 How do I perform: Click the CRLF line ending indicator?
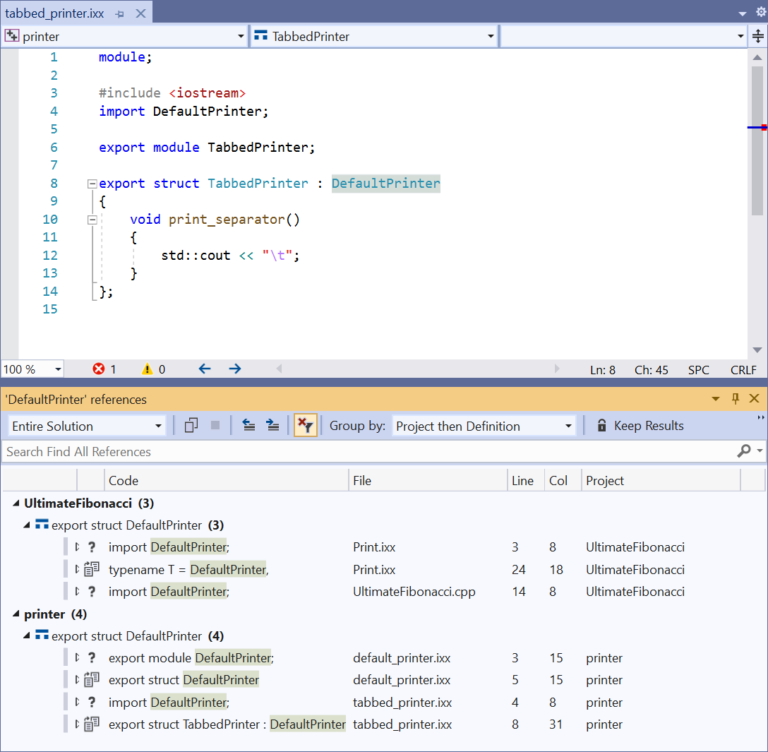click(x=743, y=369)
